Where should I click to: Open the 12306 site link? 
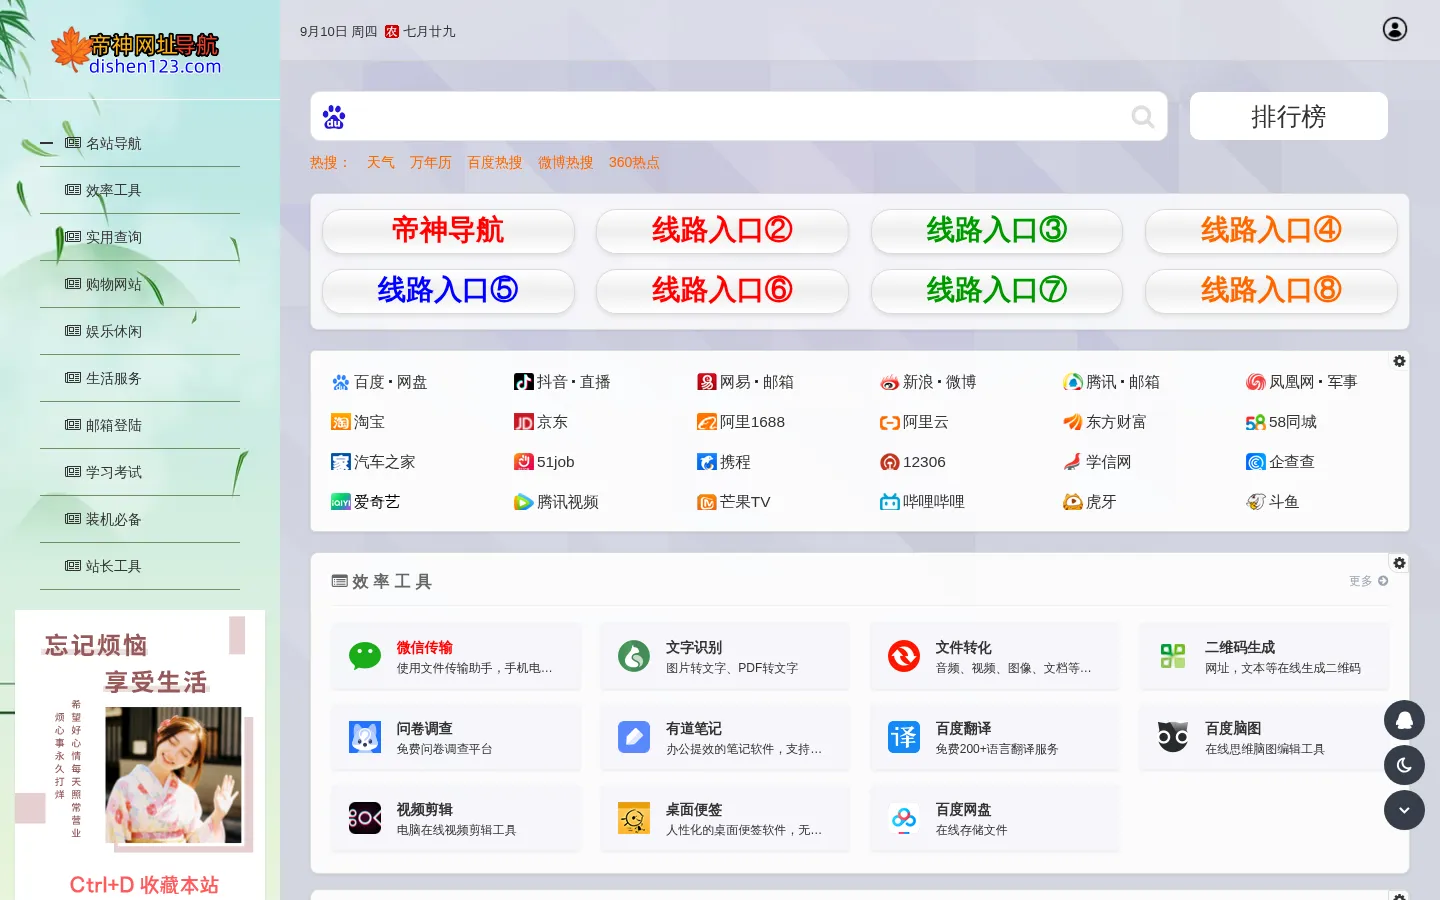912,462
